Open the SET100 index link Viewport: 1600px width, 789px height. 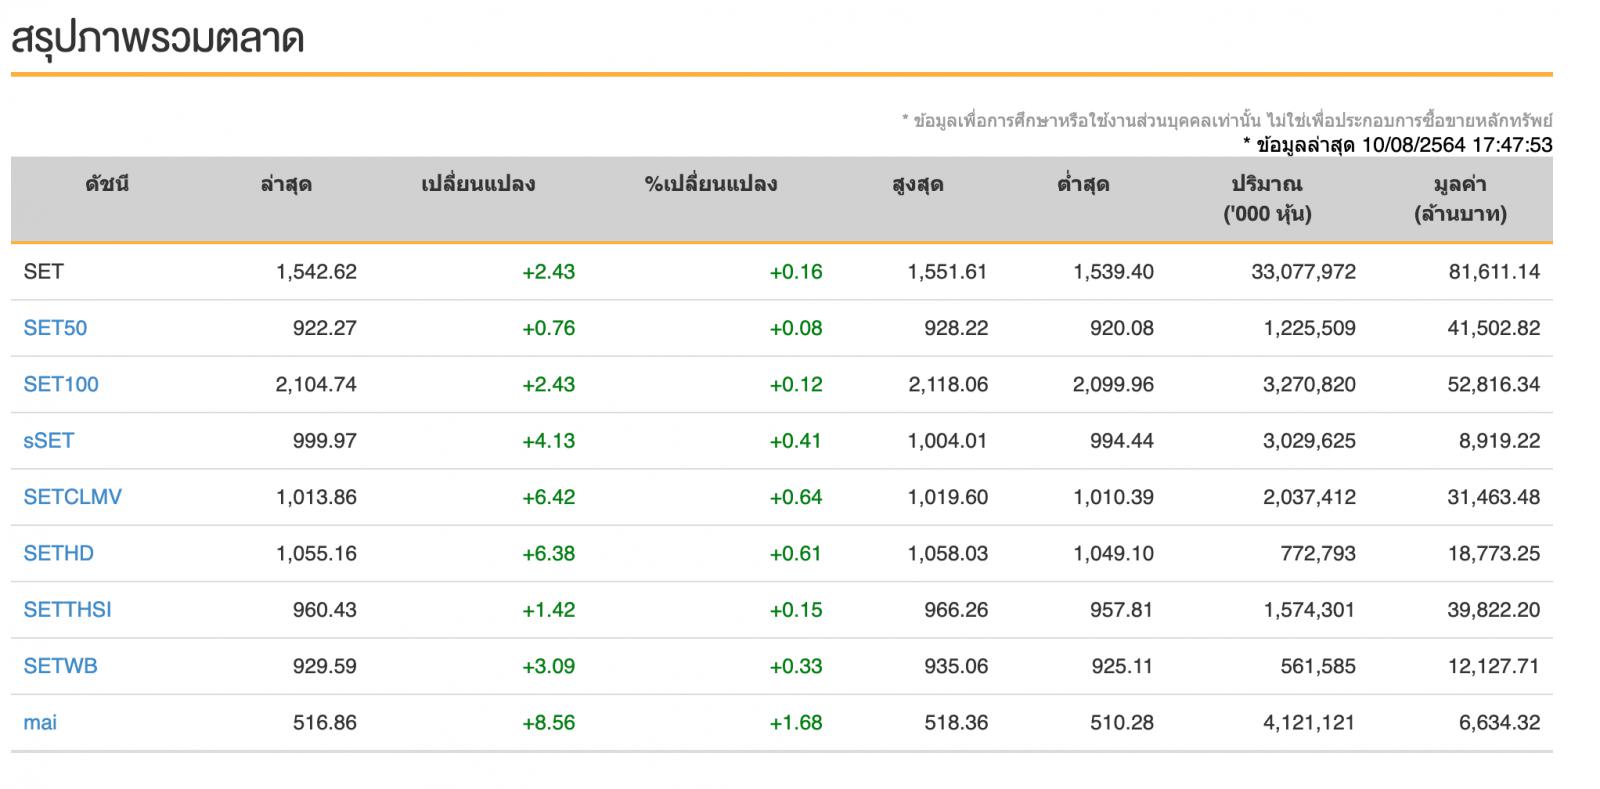61,384
